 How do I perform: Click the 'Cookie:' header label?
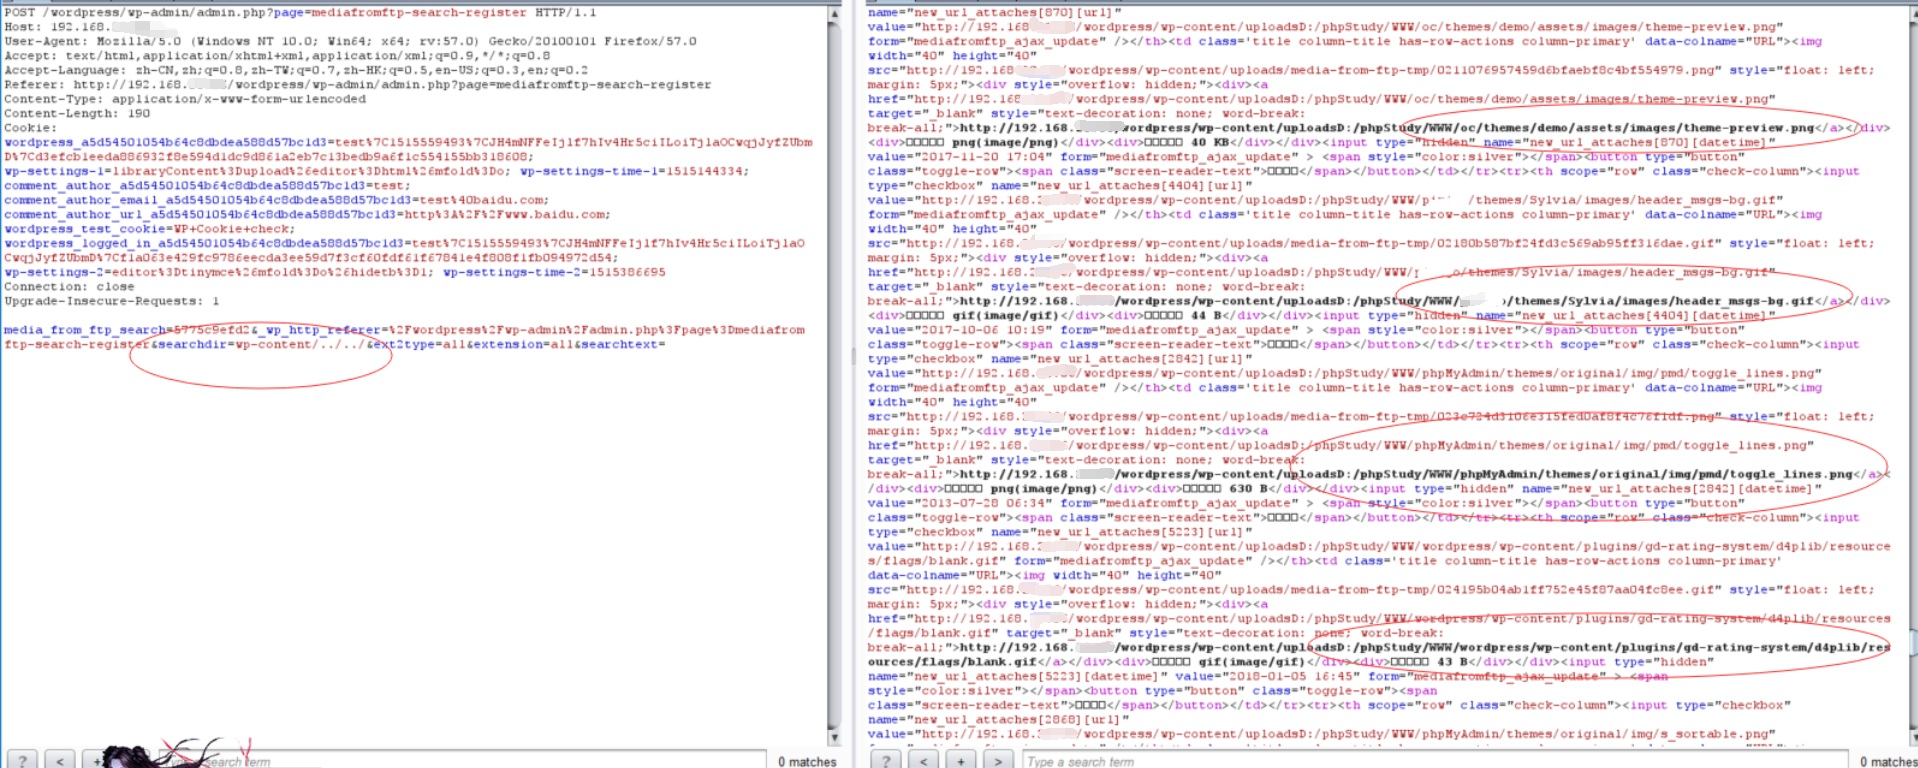coord(30,128)
